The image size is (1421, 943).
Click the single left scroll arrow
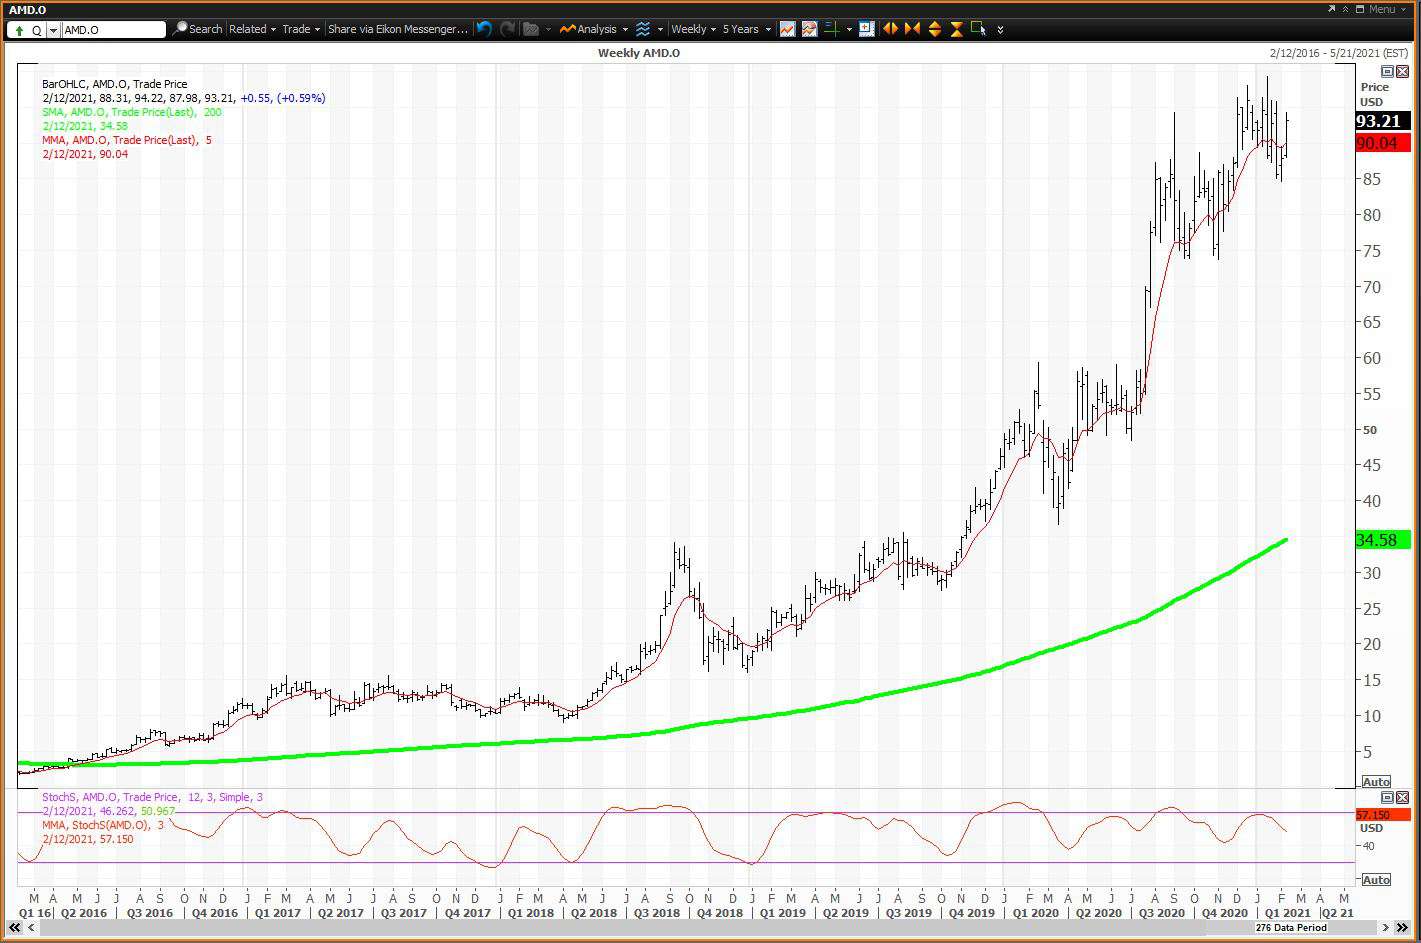coord(32,928)
